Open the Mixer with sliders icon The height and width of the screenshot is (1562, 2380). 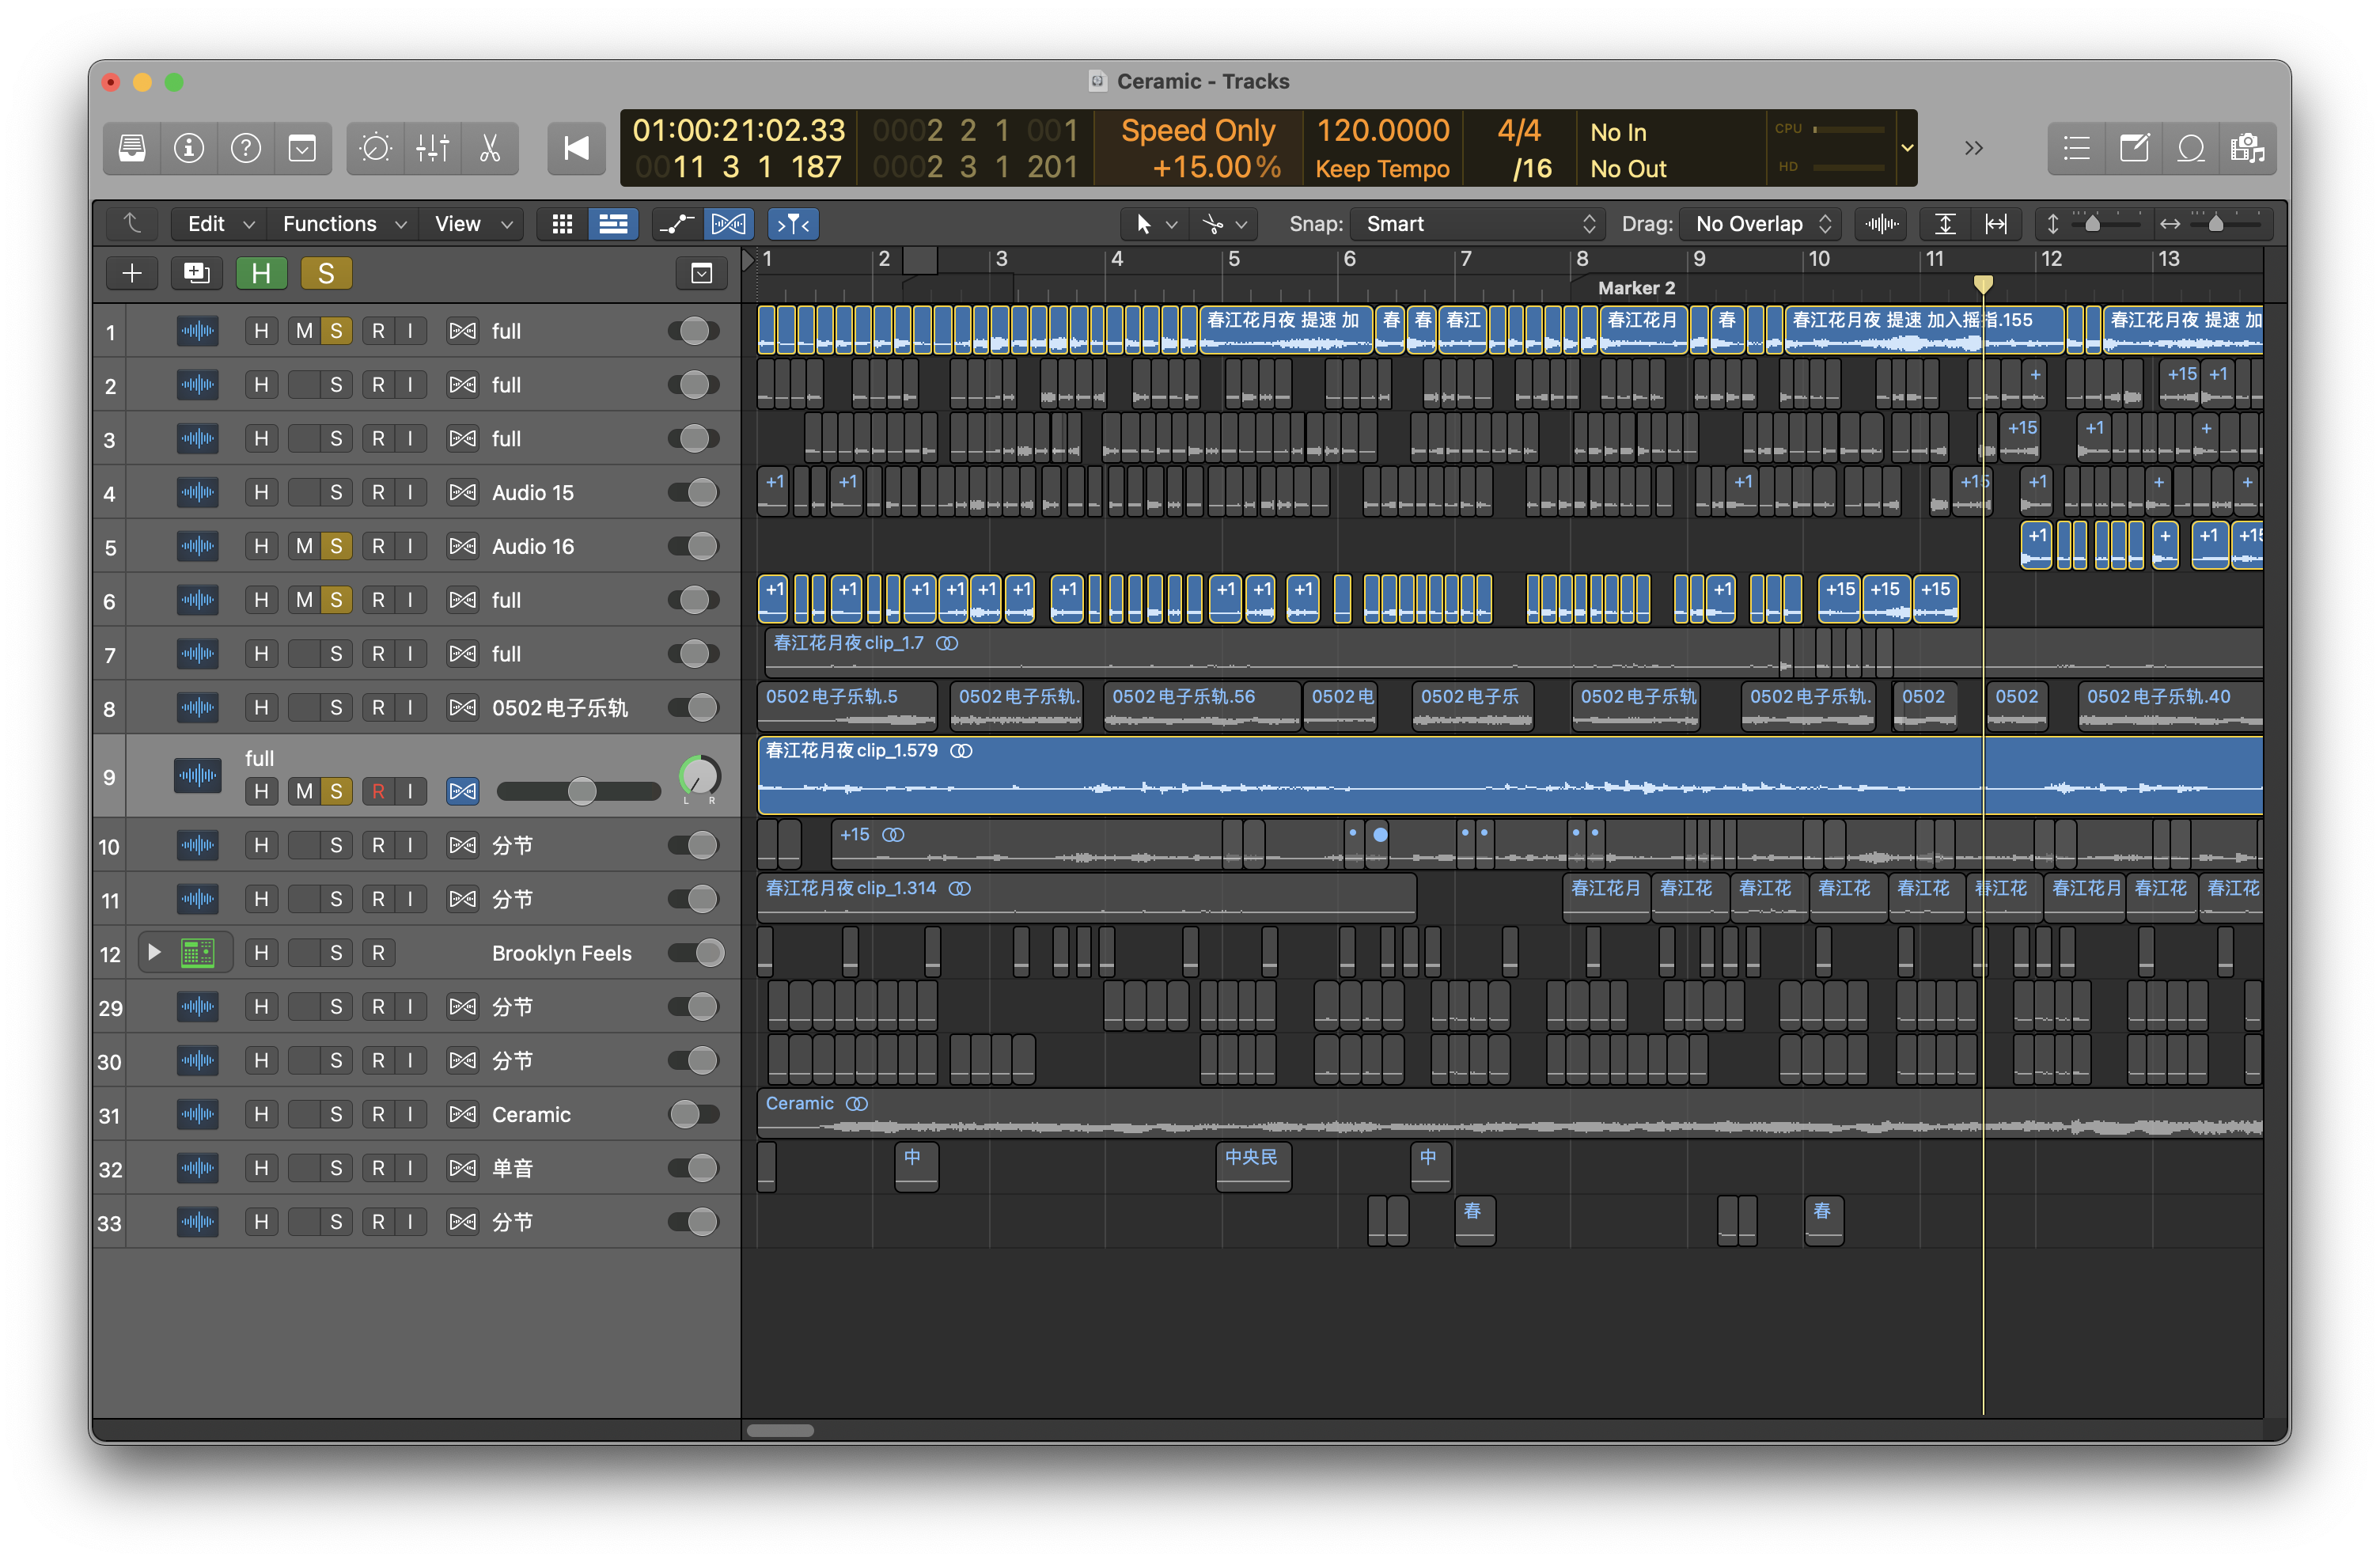432,149
